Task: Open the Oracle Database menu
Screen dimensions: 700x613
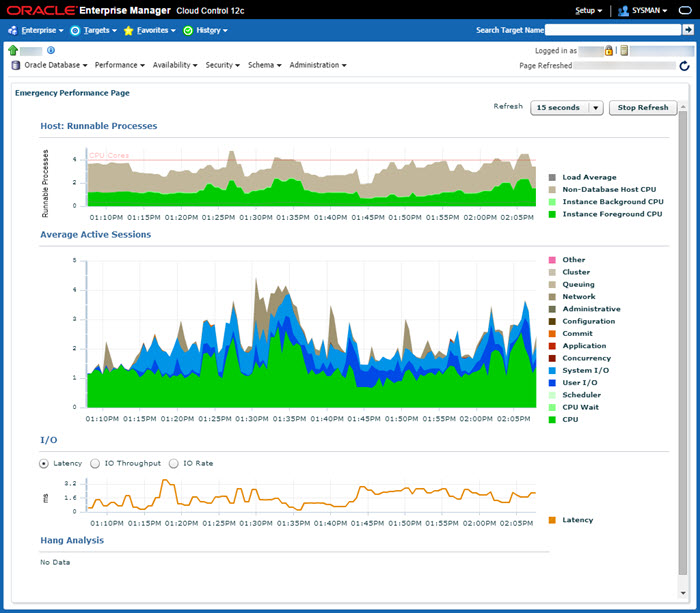Action: click(56, 65)
